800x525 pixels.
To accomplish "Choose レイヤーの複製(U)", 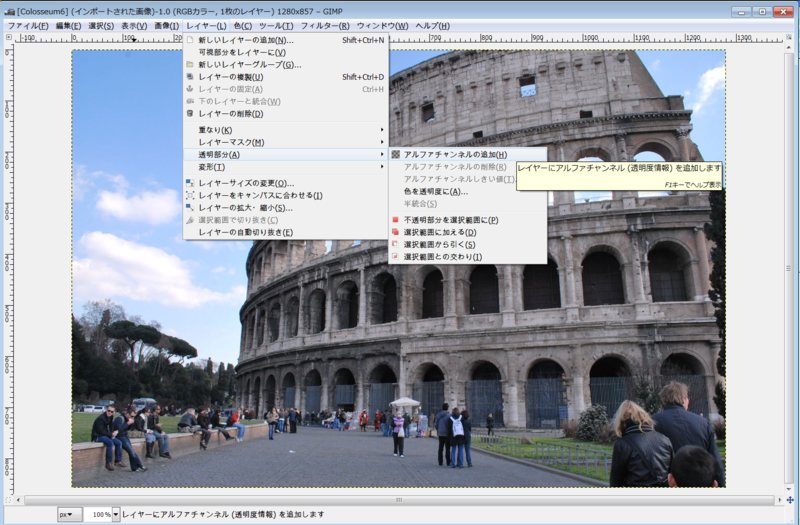I will point(286,77).
